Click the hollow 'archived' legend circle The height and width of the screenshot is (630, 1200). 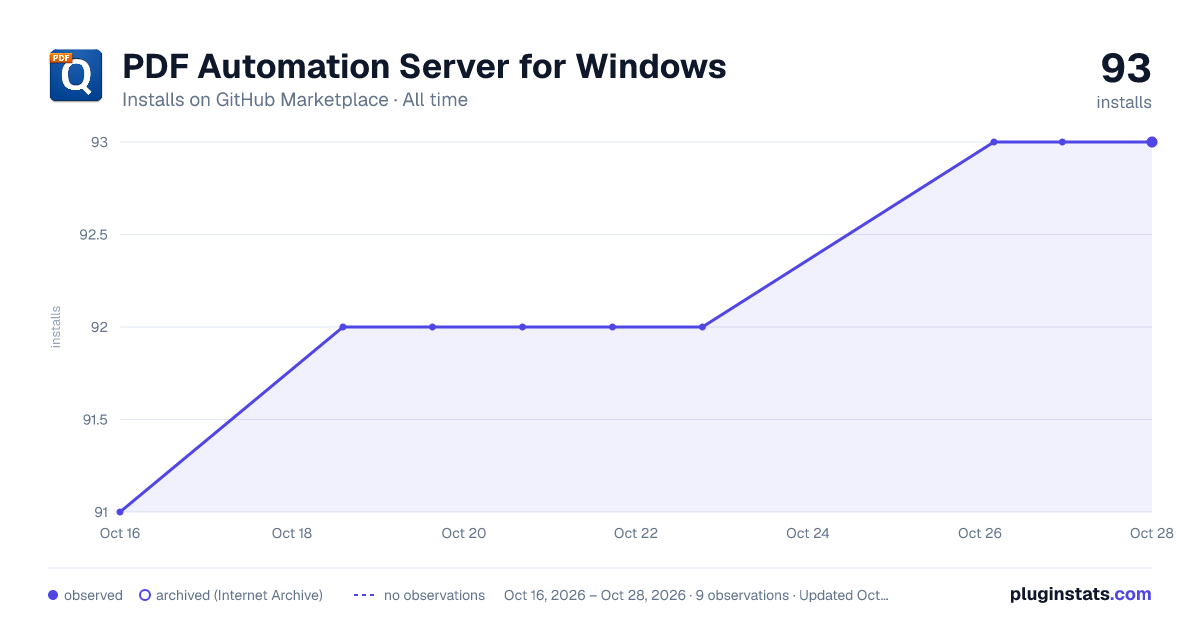(145, 595)
